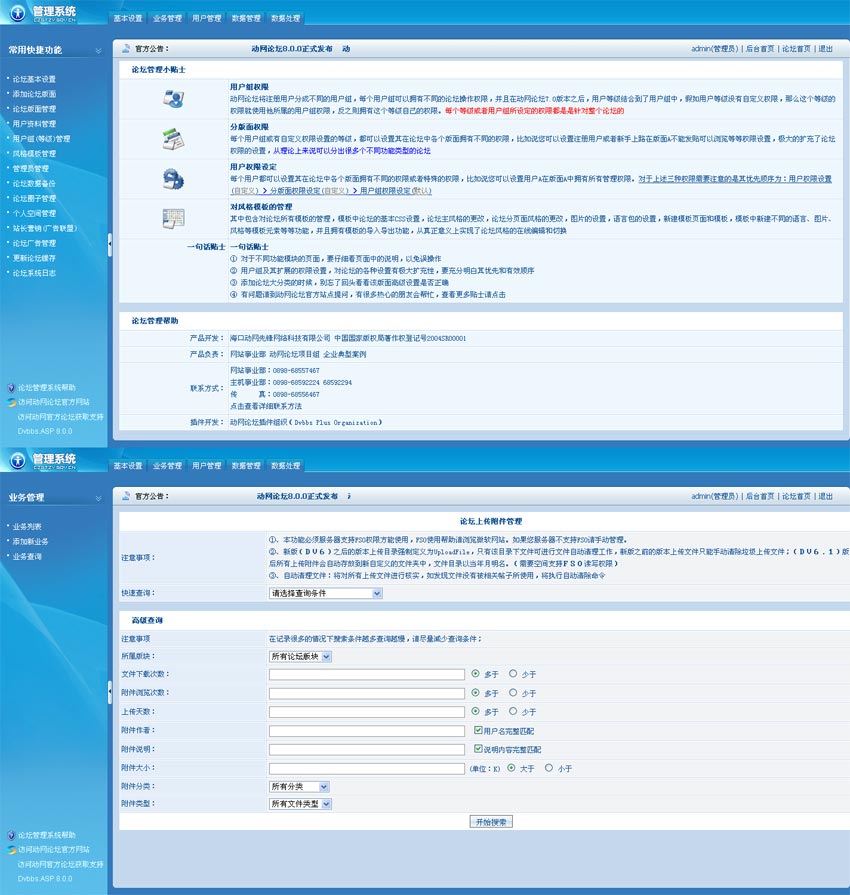The height and width of the screenshot is (895, 850).
Task: Click the 用户权限设定 user permission icon
Action: coord(173,179)
